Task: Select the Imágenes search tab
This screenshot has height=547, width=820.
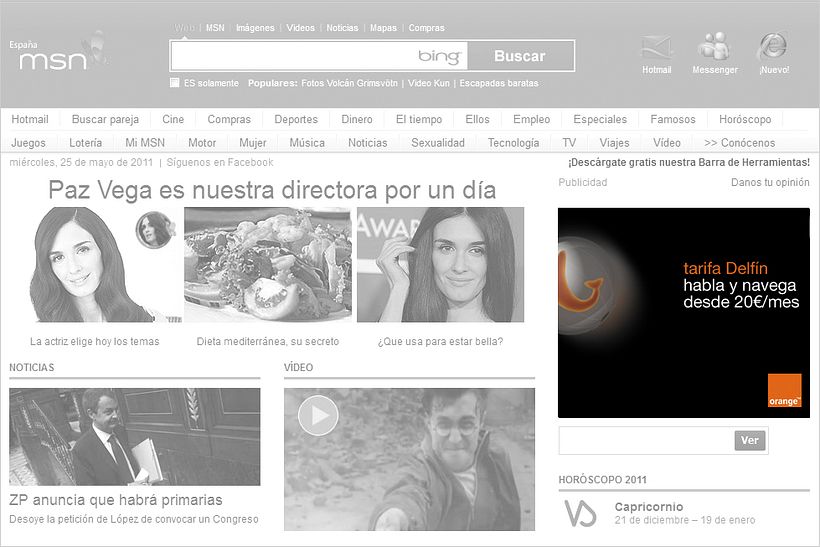Action: click(x=255, y=28)
